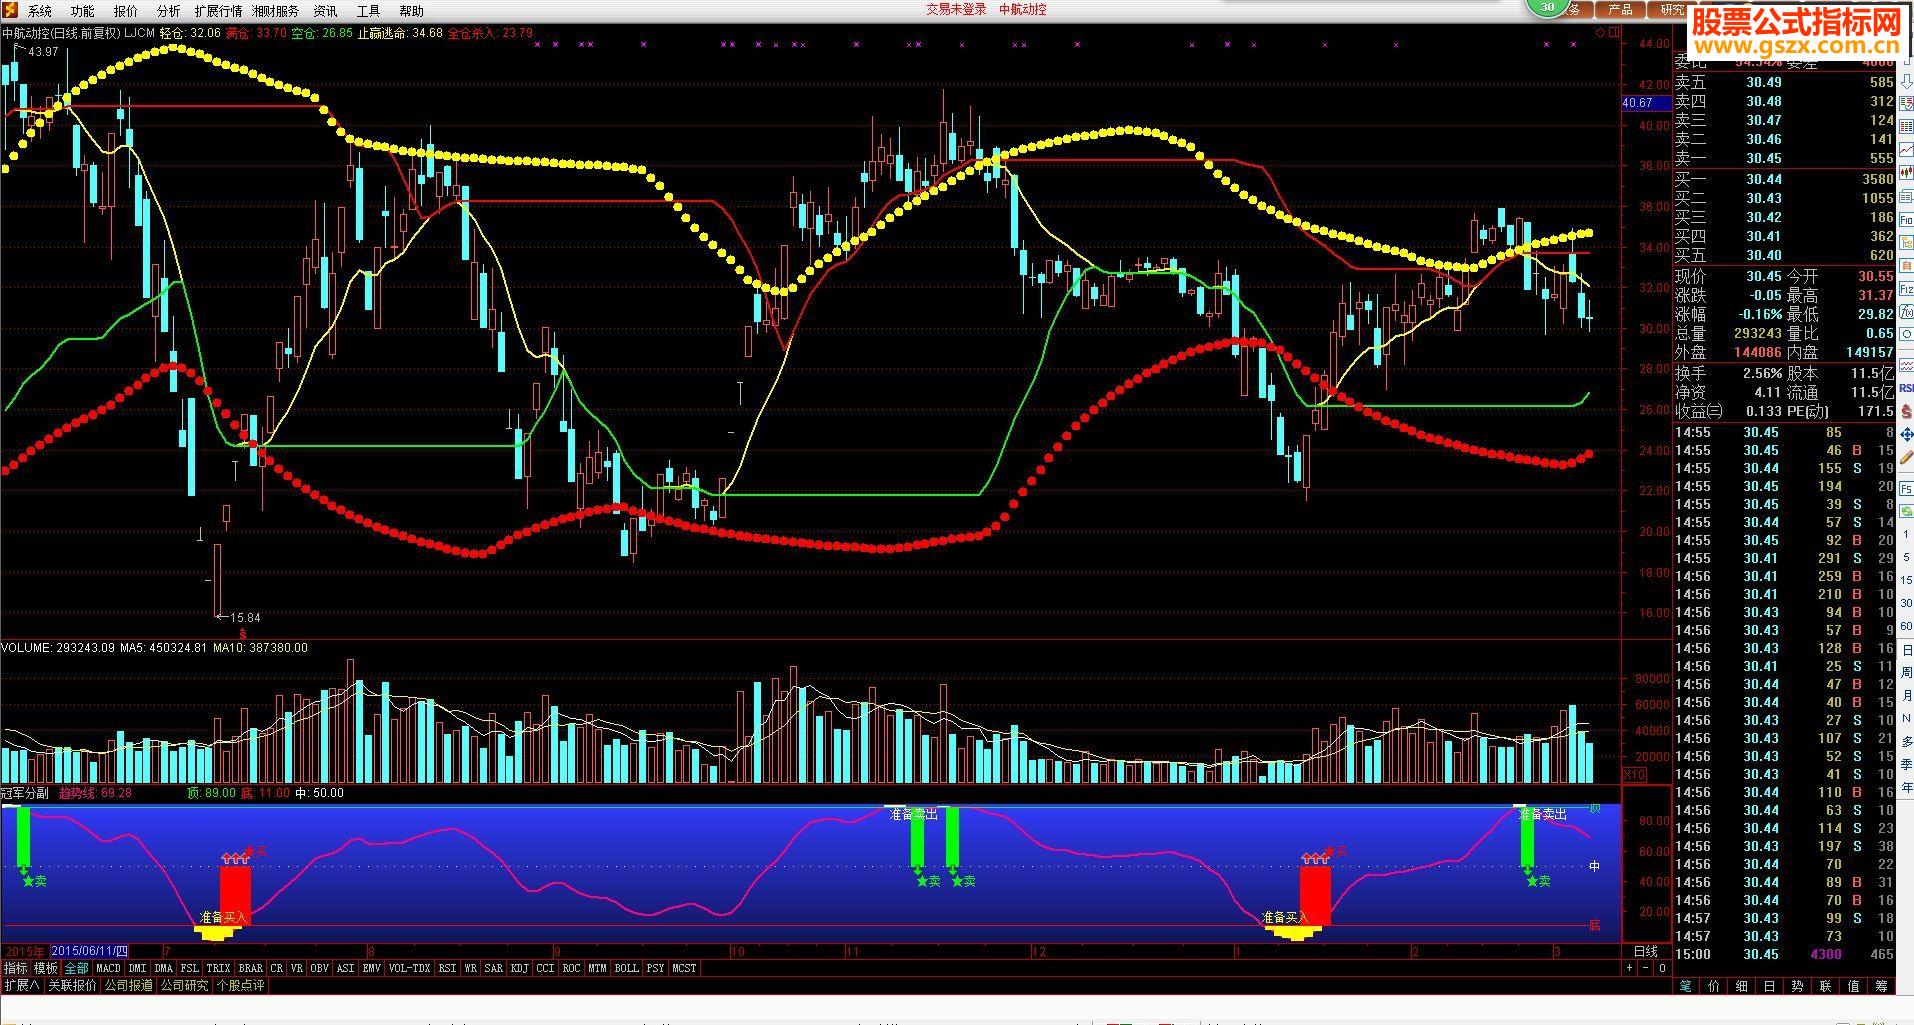Open the 扩展行情 menu
The image size is (1914, 1025).
tap(218, 11)
